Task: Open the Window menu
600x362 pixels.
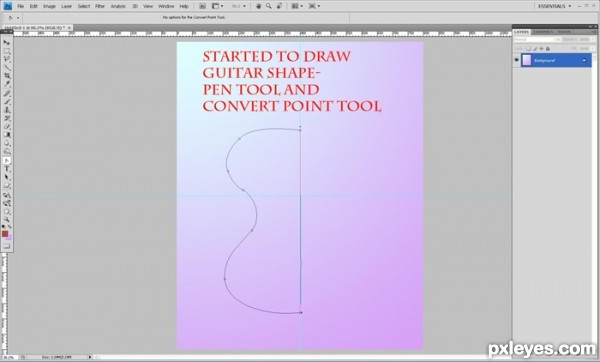Action: pos(166,6)
